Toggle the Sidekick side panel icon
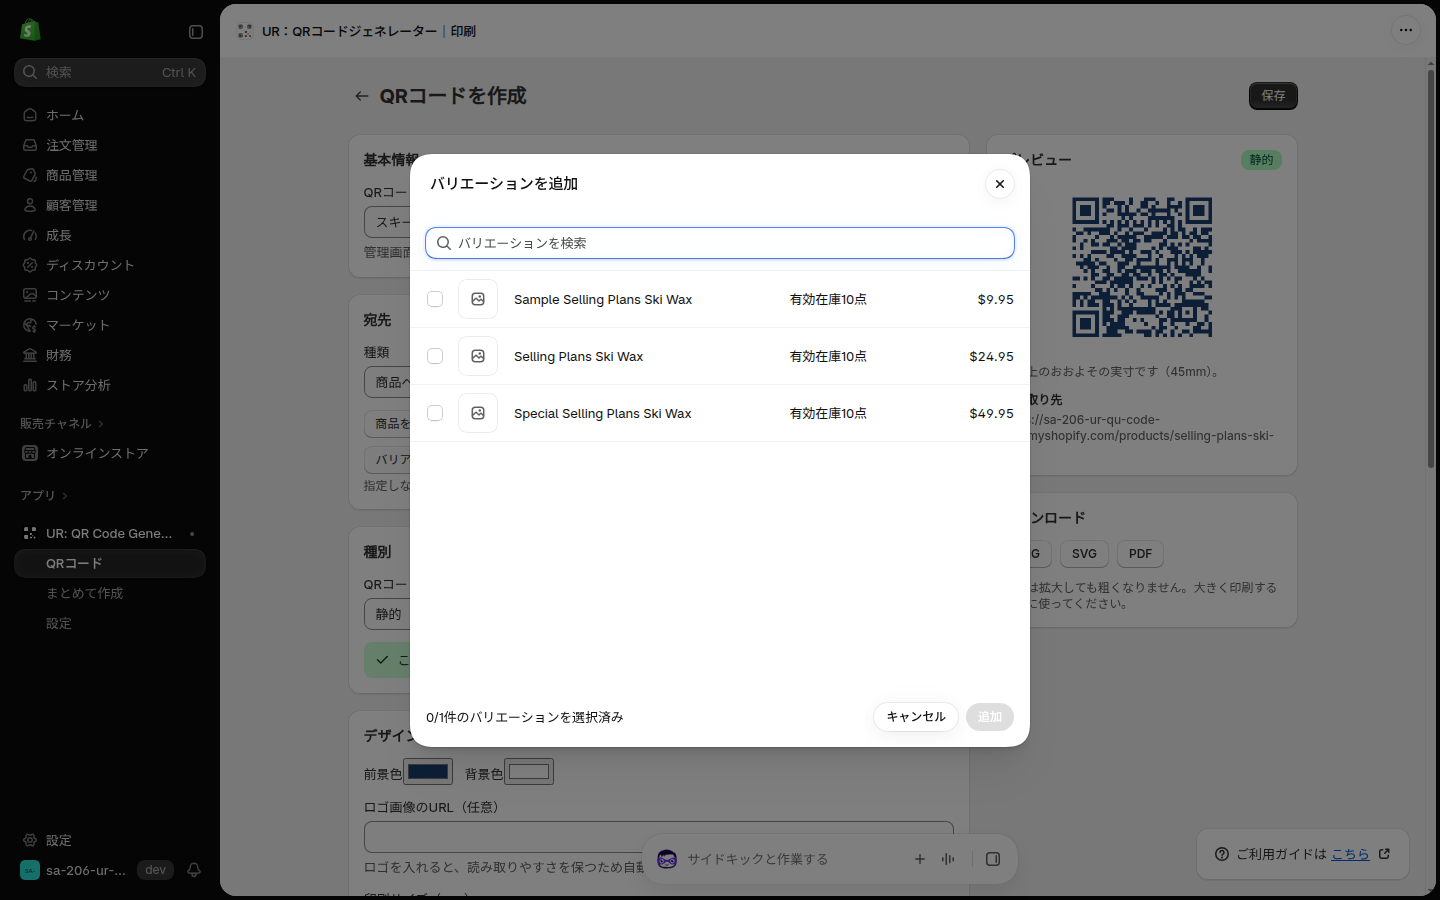This screenshot has width=1440, height=900. 993,859
